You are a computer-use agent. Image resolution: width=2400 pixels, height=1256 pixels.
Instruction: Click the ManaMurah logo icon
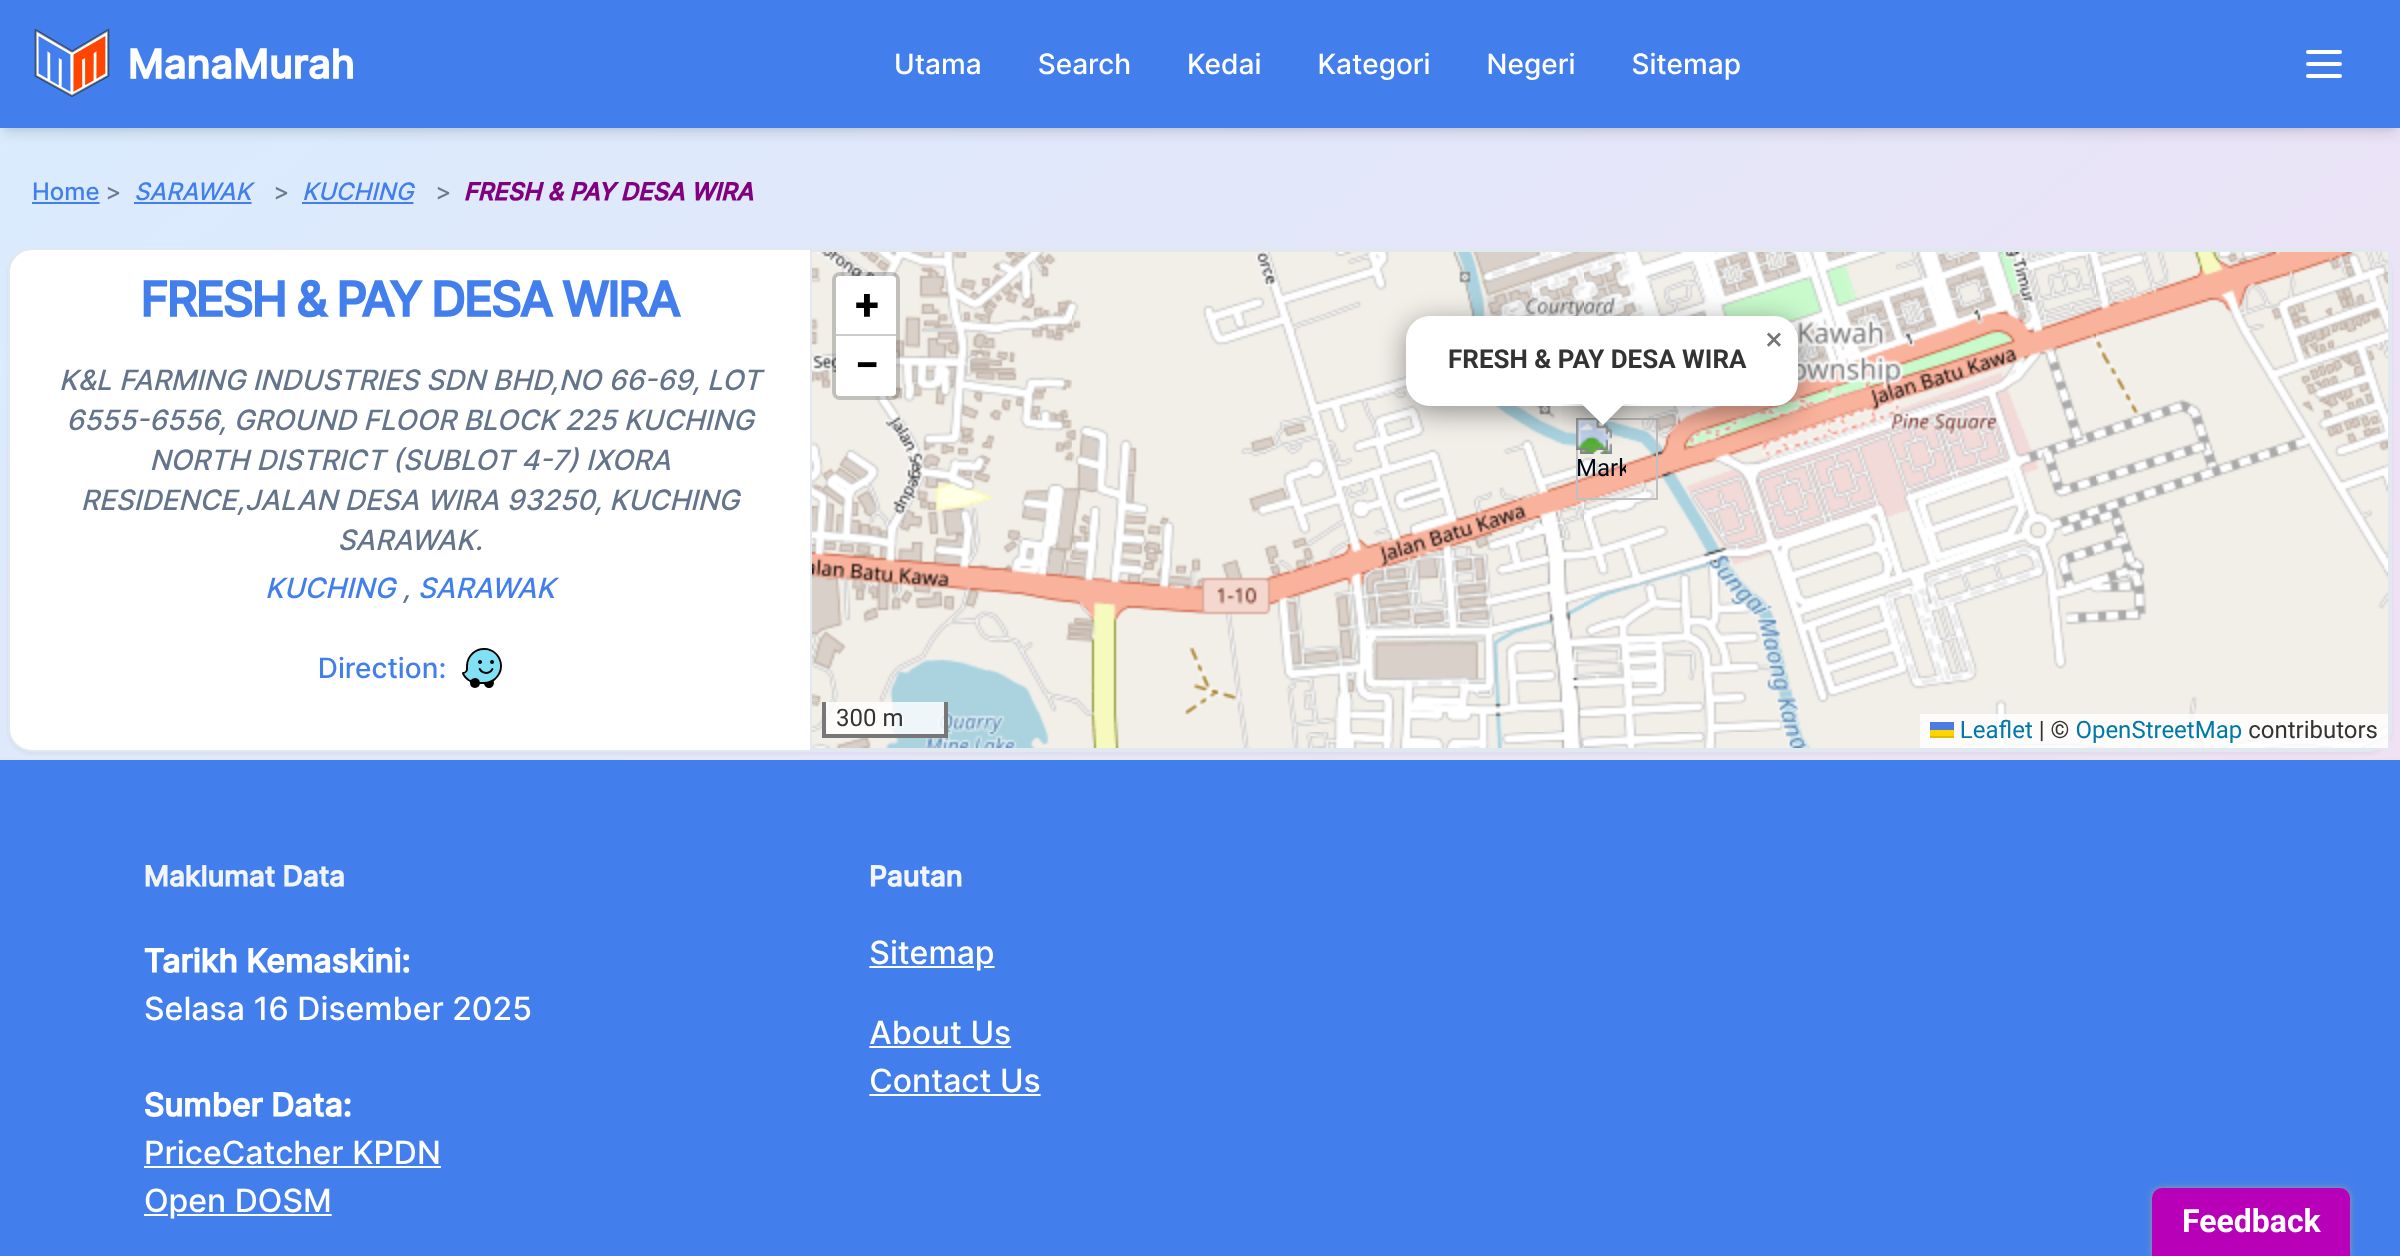pos(71,63)
